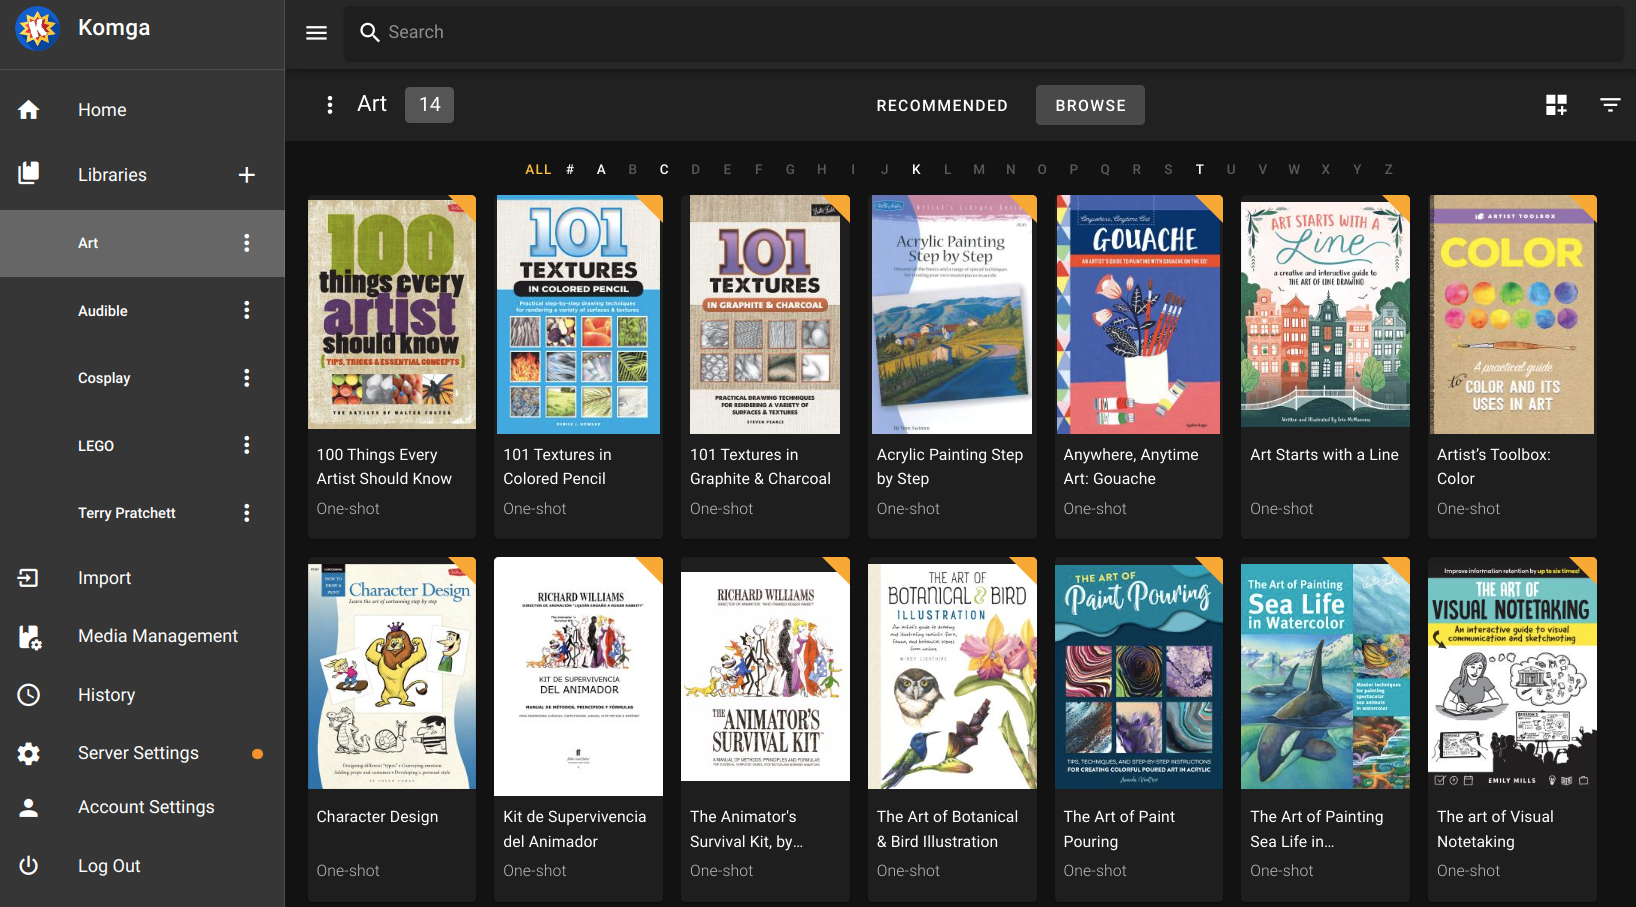
Task: Expand options for the LEGO library
Action: 246,446
